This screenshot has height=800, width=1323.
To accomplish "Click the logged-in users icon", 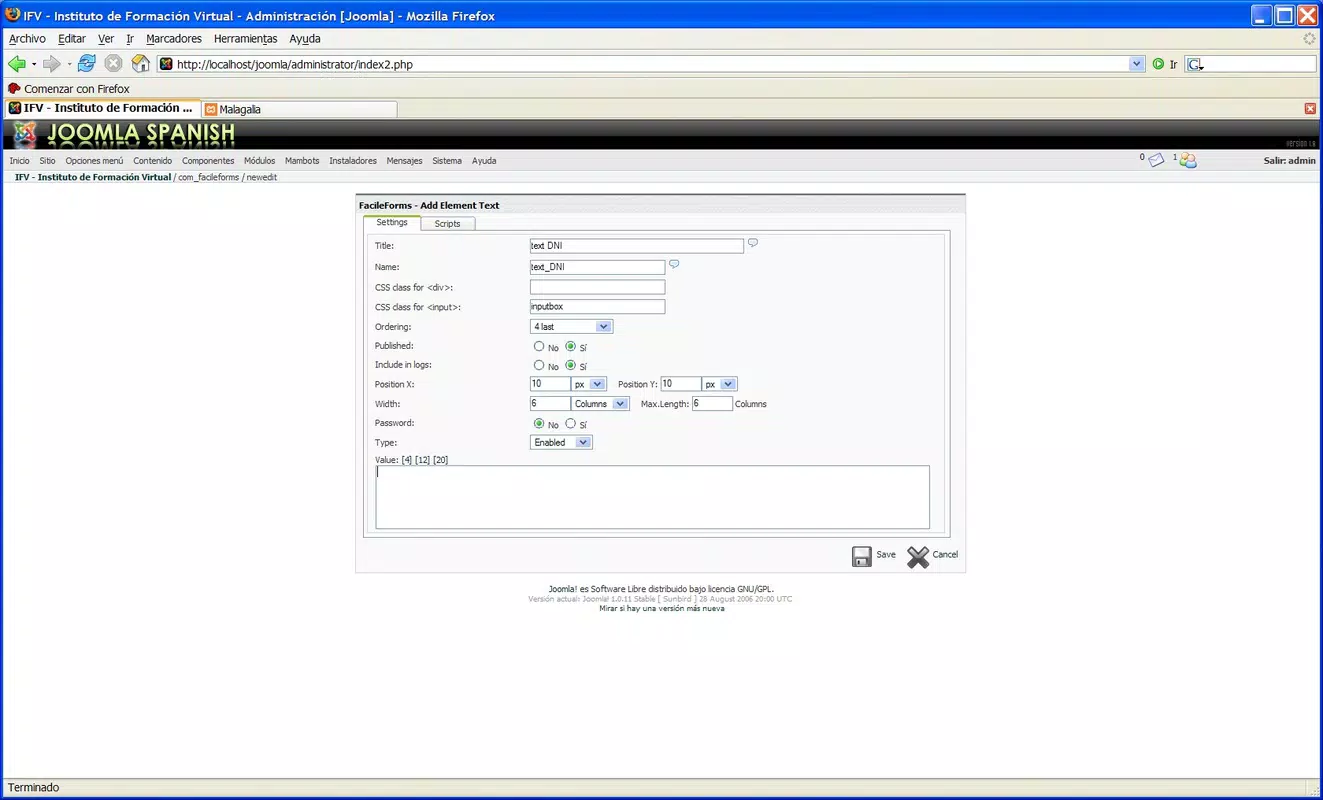I will (1188, 160).
